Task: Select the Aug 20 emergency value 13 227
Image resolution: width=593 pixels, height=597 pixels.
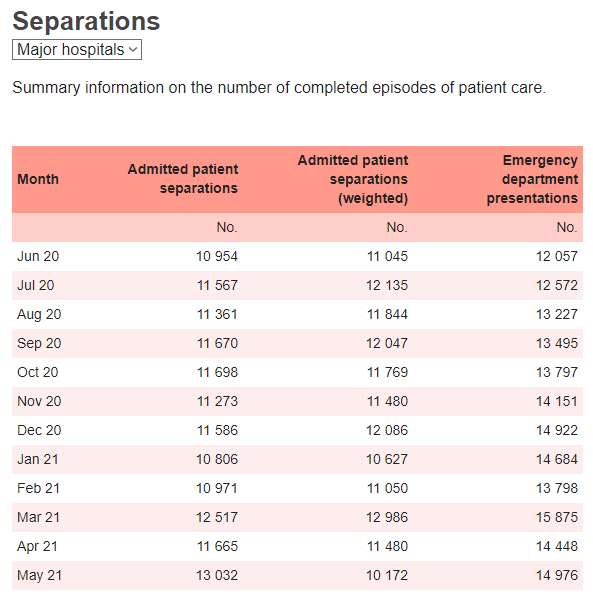Action: (x=557, y=314)
